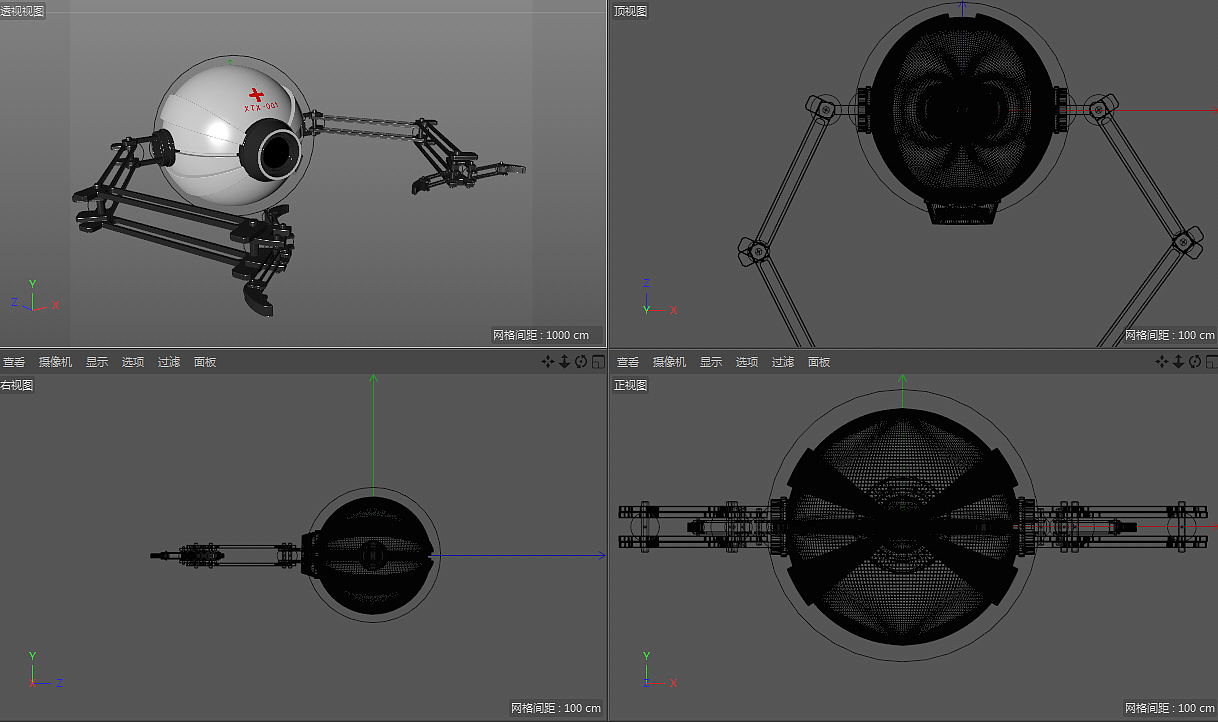The image size is (1218, 722).
Task: Click grid spacing text in top view
Action: tap(1170, 335)
